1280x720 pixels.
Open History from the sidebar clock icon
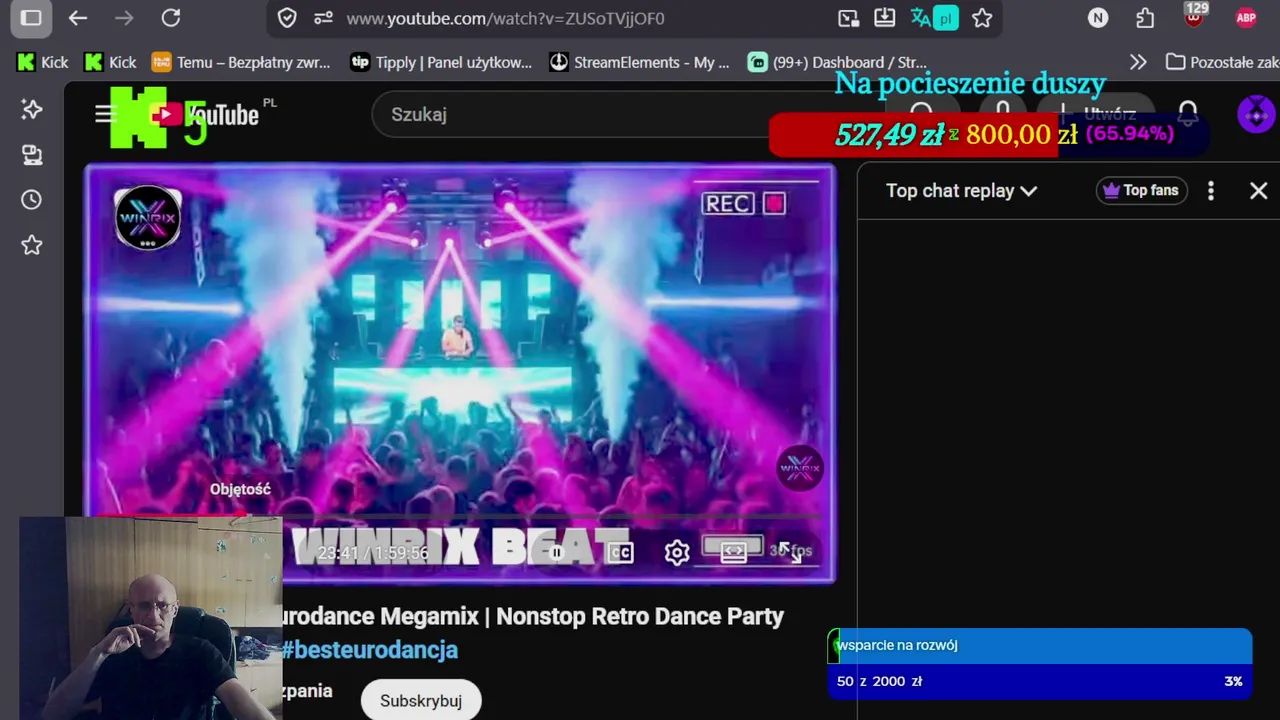pos(32,200)
